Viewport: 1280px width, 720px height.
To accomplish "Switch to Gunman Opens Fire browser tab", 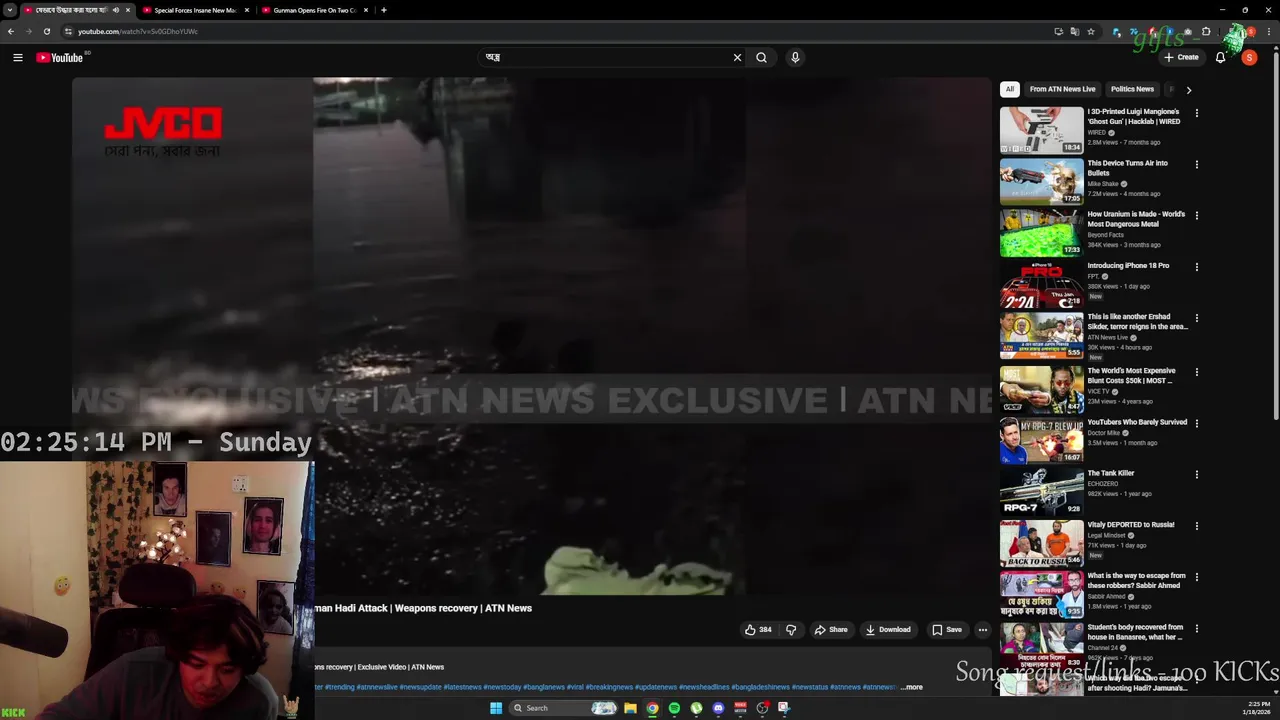I will (314, 10).
